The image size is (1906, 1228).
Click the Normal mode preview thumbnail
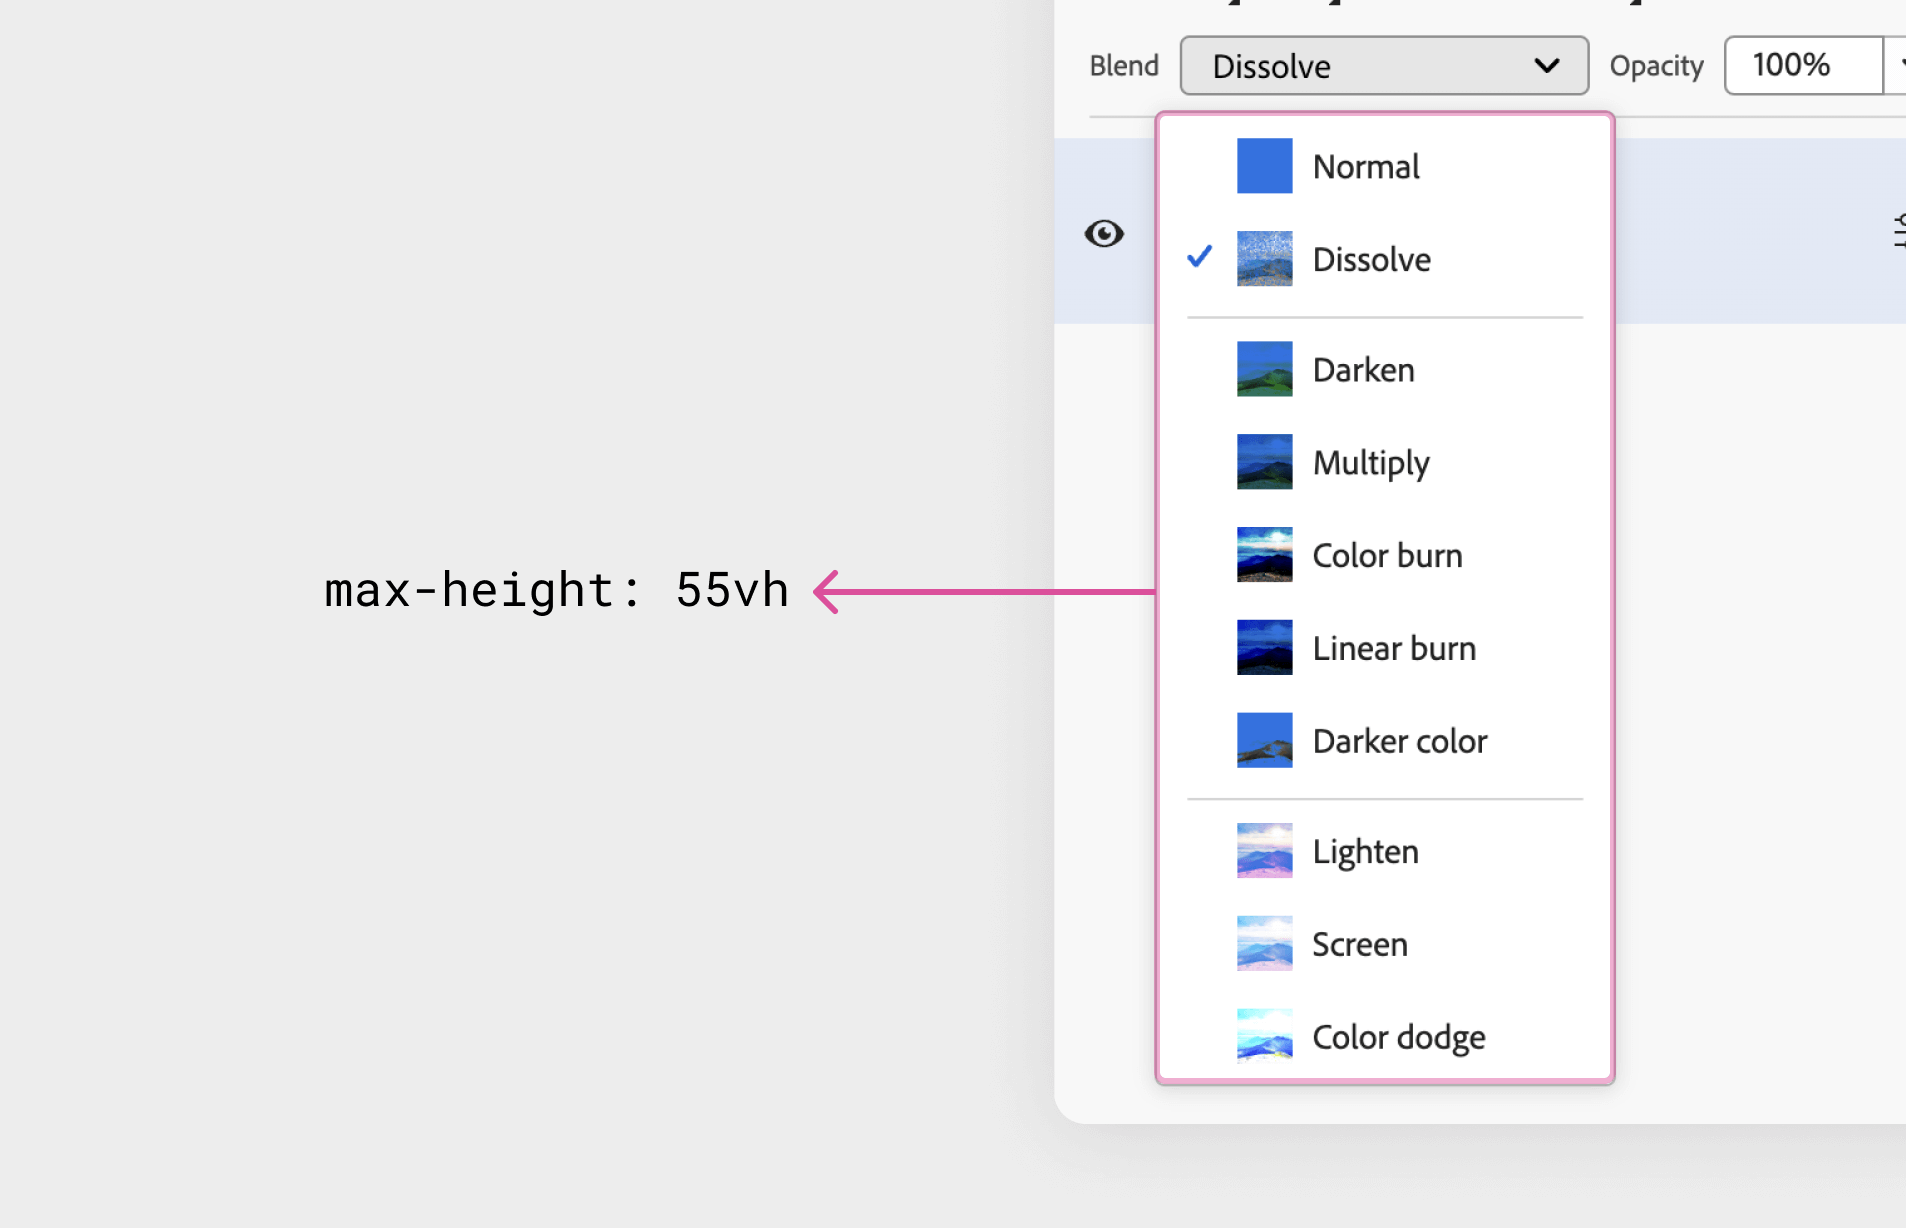coord(1264,166)
